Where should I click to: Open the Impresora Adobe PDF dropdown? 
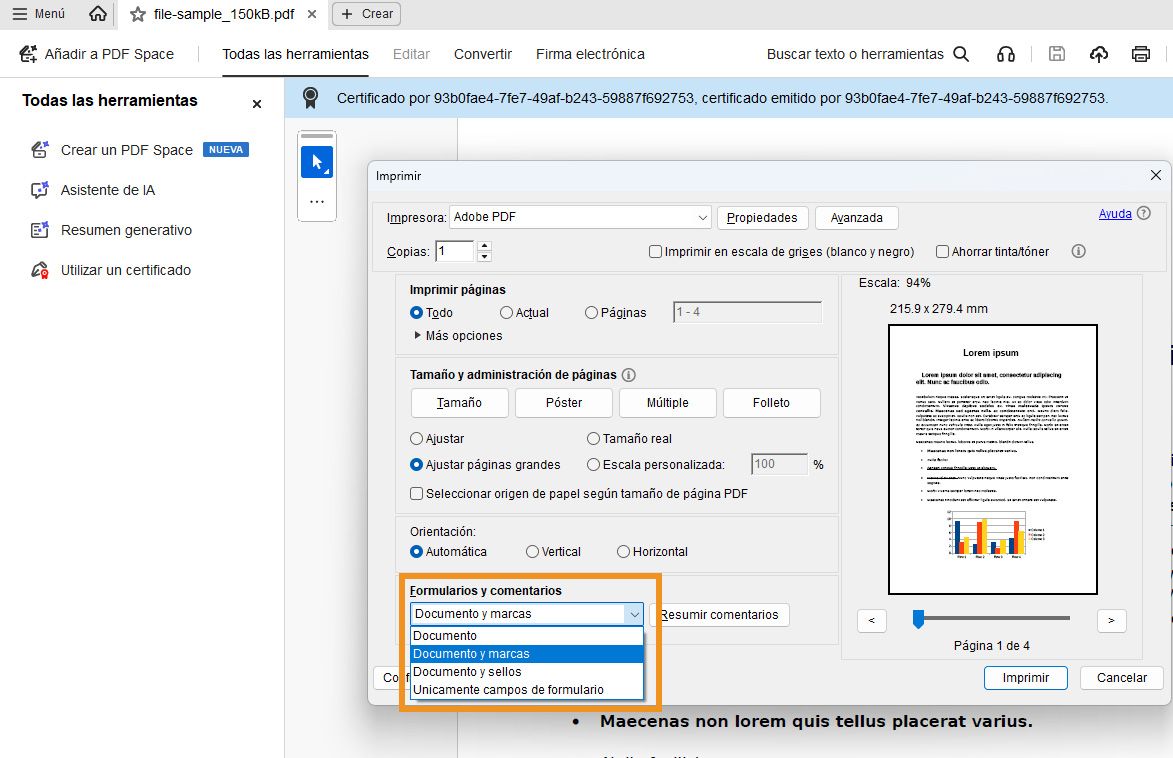pos(580,217)
